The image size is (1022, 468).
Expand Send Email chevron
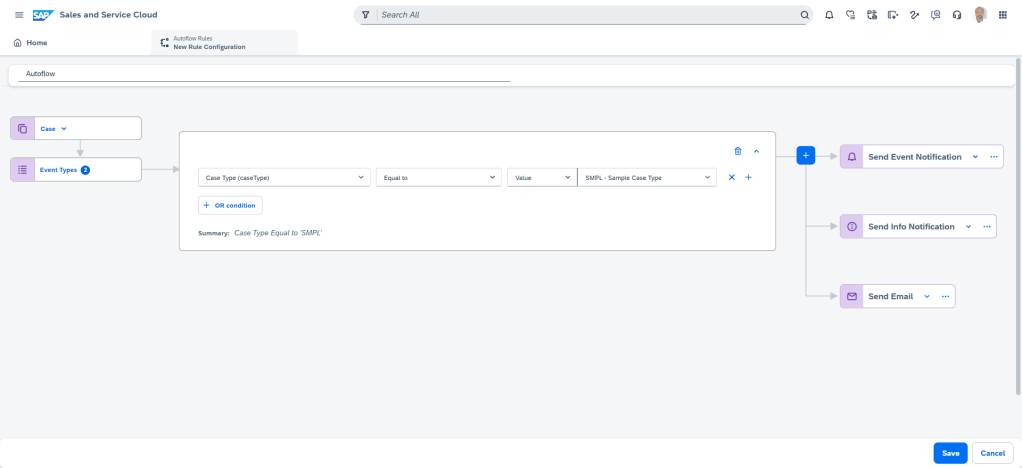point(926,296)
